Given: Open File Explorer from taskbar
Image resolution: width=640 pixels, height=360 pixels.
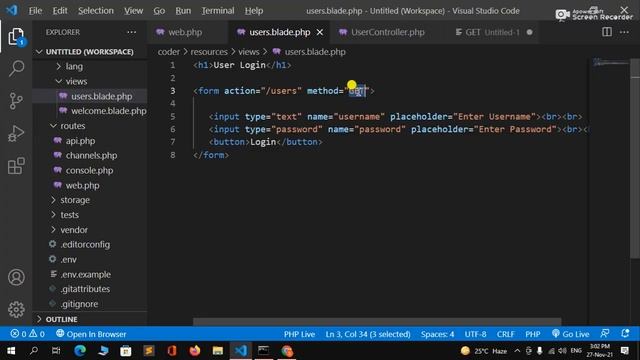Looking at the screenshot, I should (218, 351).
